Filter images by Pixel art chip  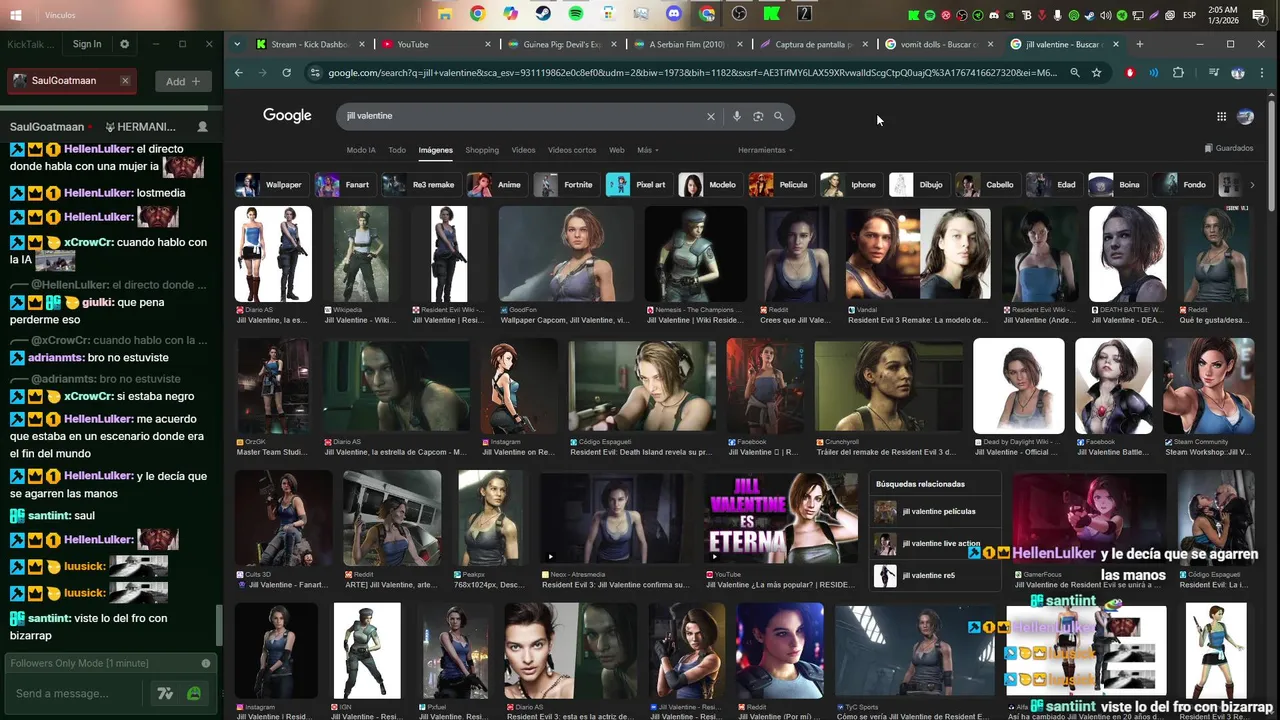[x=638, y=184]
